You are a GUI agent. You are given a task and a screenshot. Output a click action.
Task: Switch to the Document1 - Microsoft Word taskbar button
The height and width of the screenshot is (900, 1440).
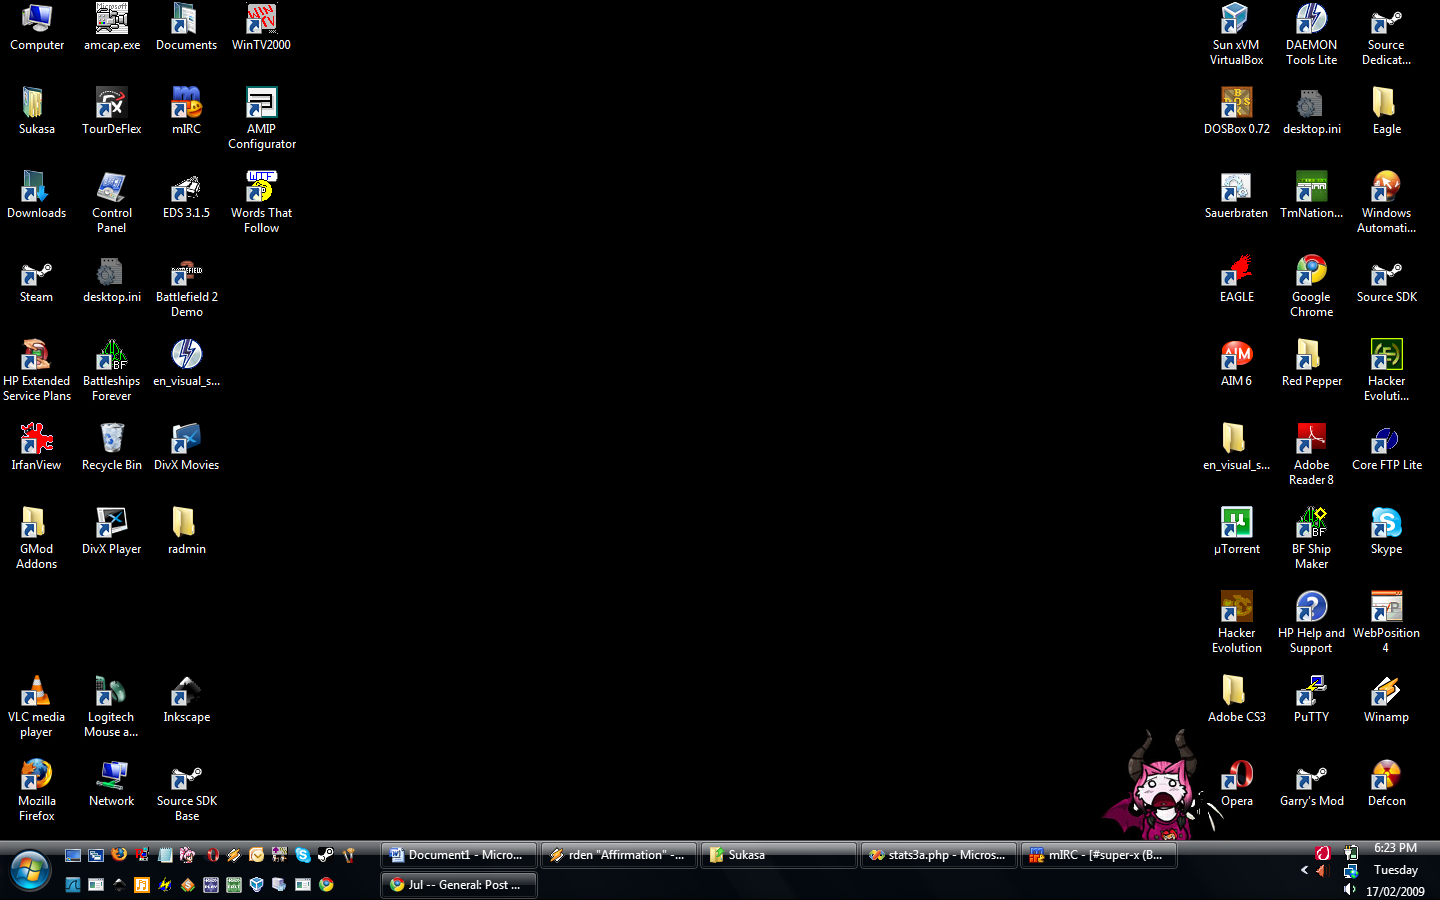point(459,855)
